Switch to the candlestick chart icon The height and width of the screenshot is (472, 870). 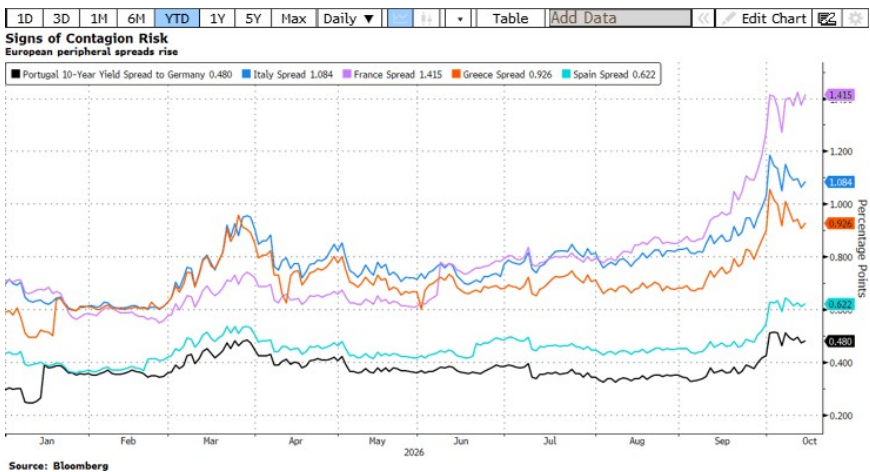pos(426,18)
